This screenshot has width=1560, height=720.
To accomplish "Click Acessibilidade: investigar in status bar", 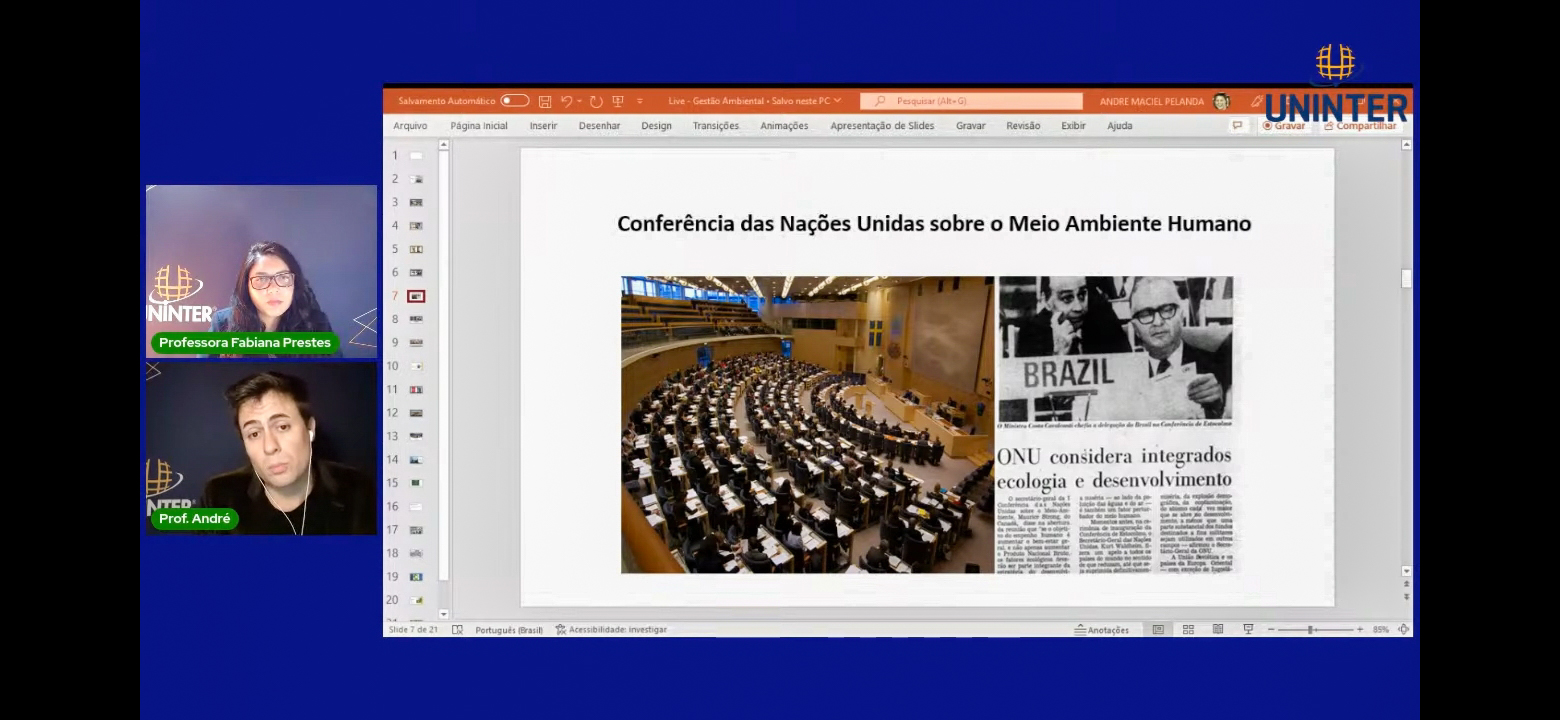I will (611, 630).
